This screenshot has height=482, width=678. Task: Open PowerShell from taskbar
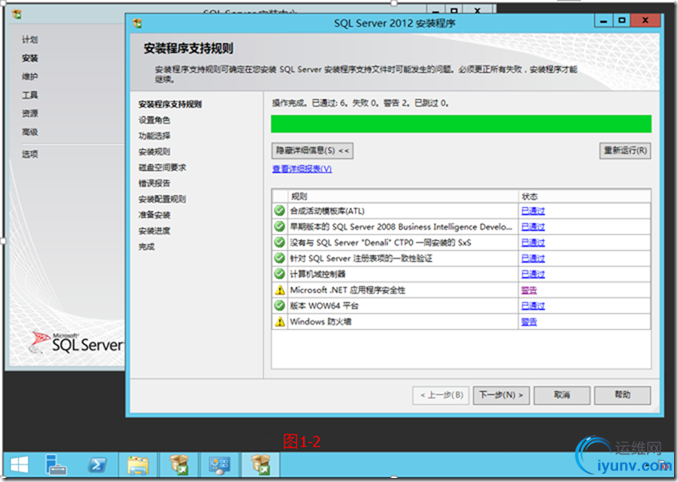click(x=98, y=465)
